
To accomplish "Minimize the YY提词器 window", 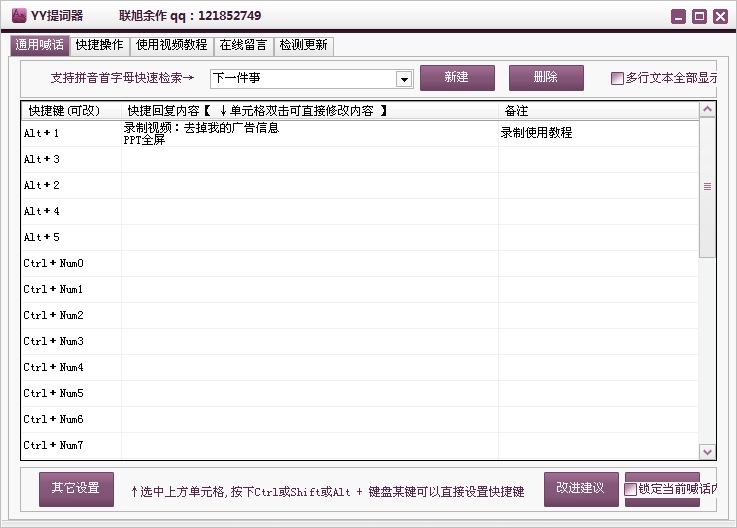I will (679, 16).
